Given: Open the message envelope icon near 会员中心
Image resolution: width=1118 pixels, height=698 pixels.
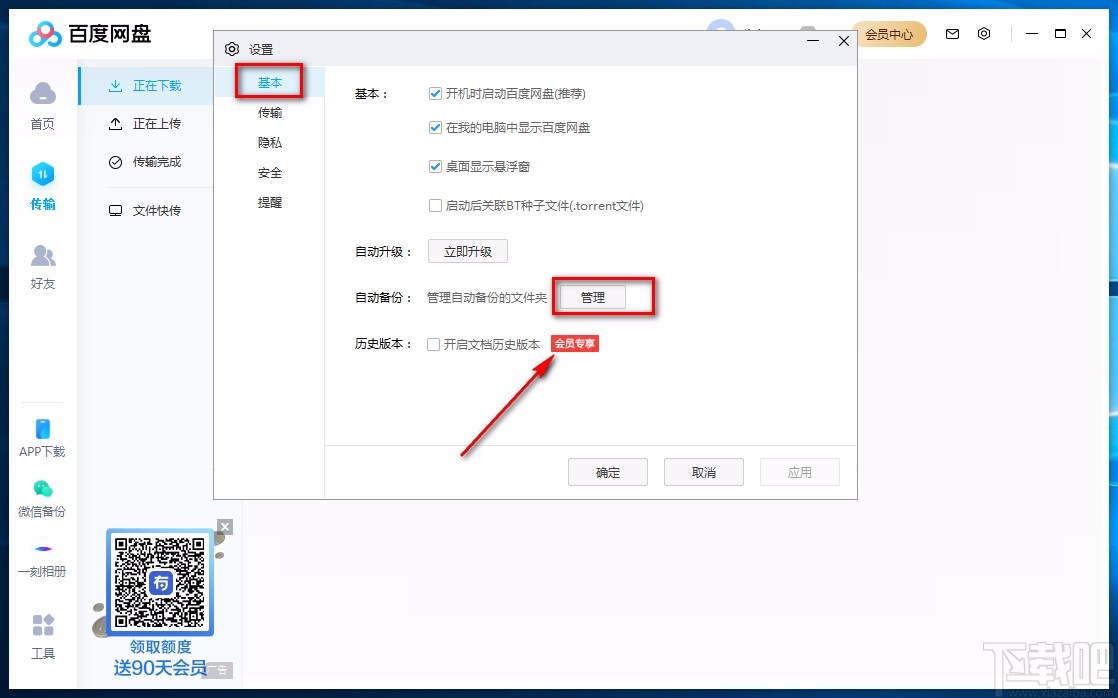Looking at the screenshot, I should pyautogui.click(x=952, y=33).
